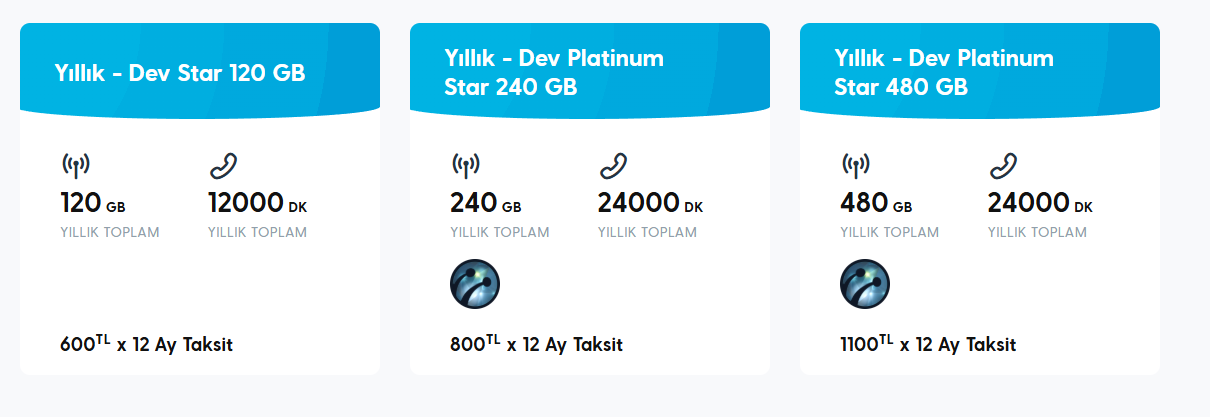Click the 12000 DK yearly minutes amount
1210x417 pixels.
coord(257,204)
